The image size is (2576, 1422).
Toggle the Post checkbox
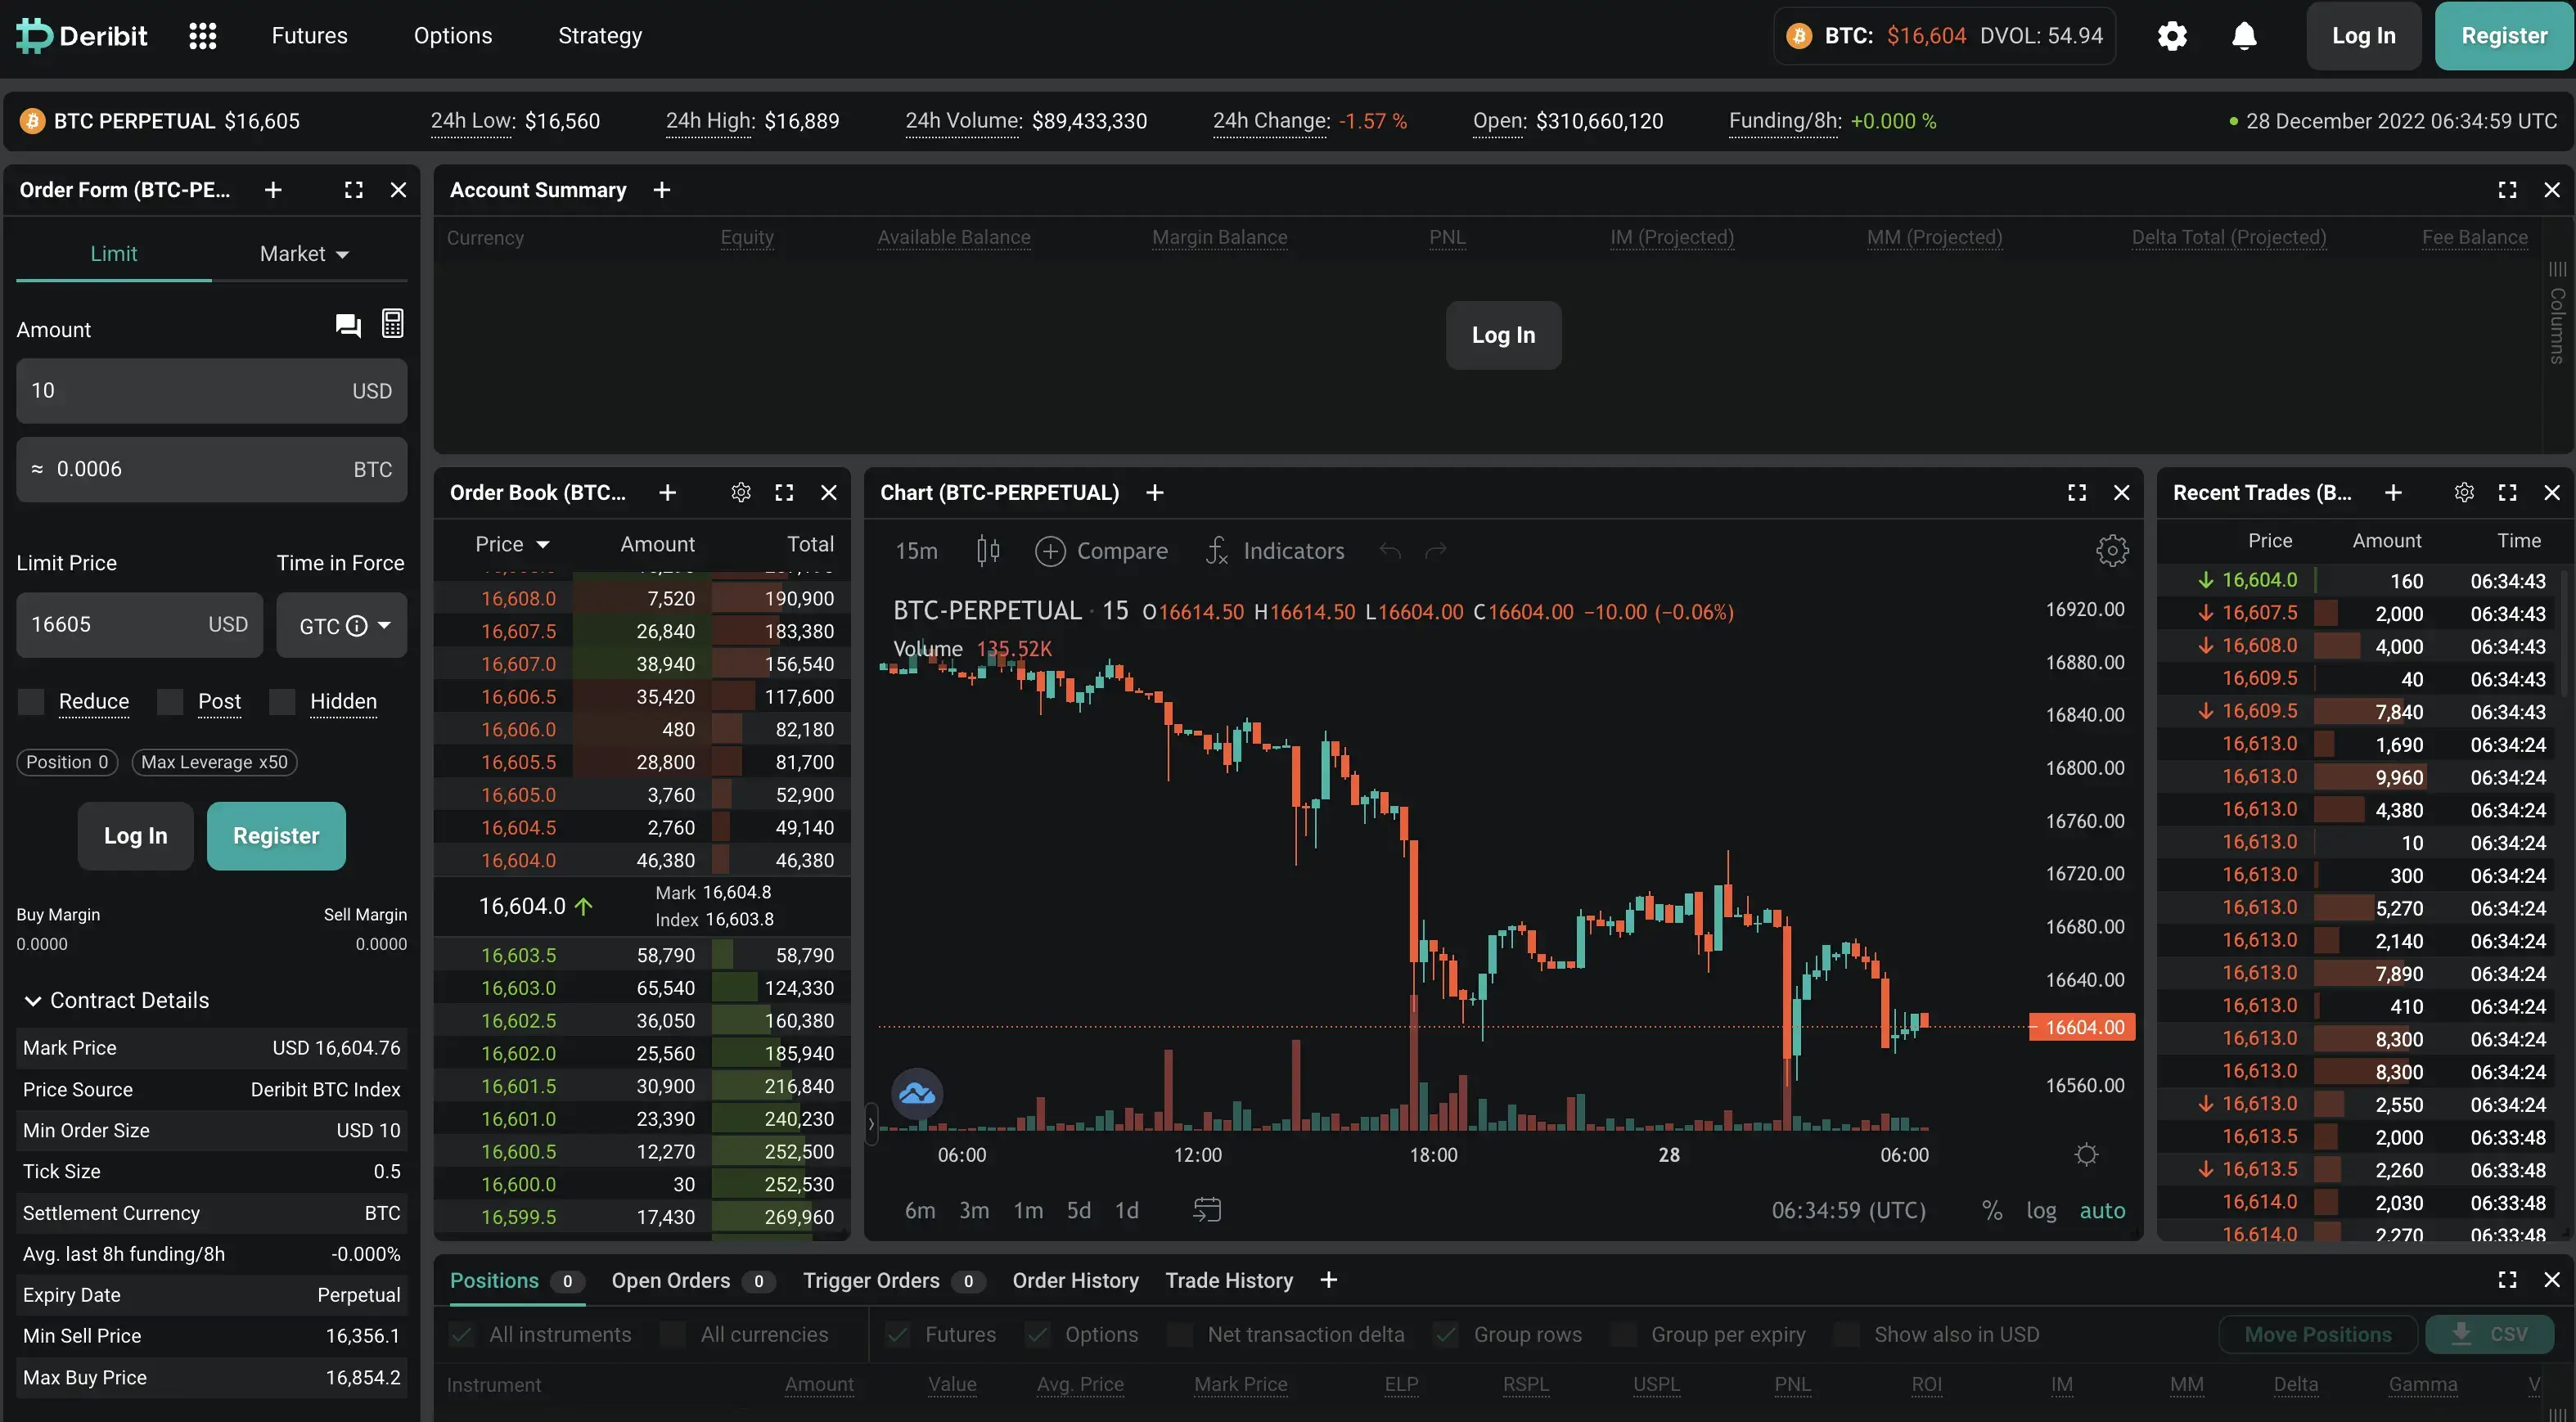tap(170, 702)
